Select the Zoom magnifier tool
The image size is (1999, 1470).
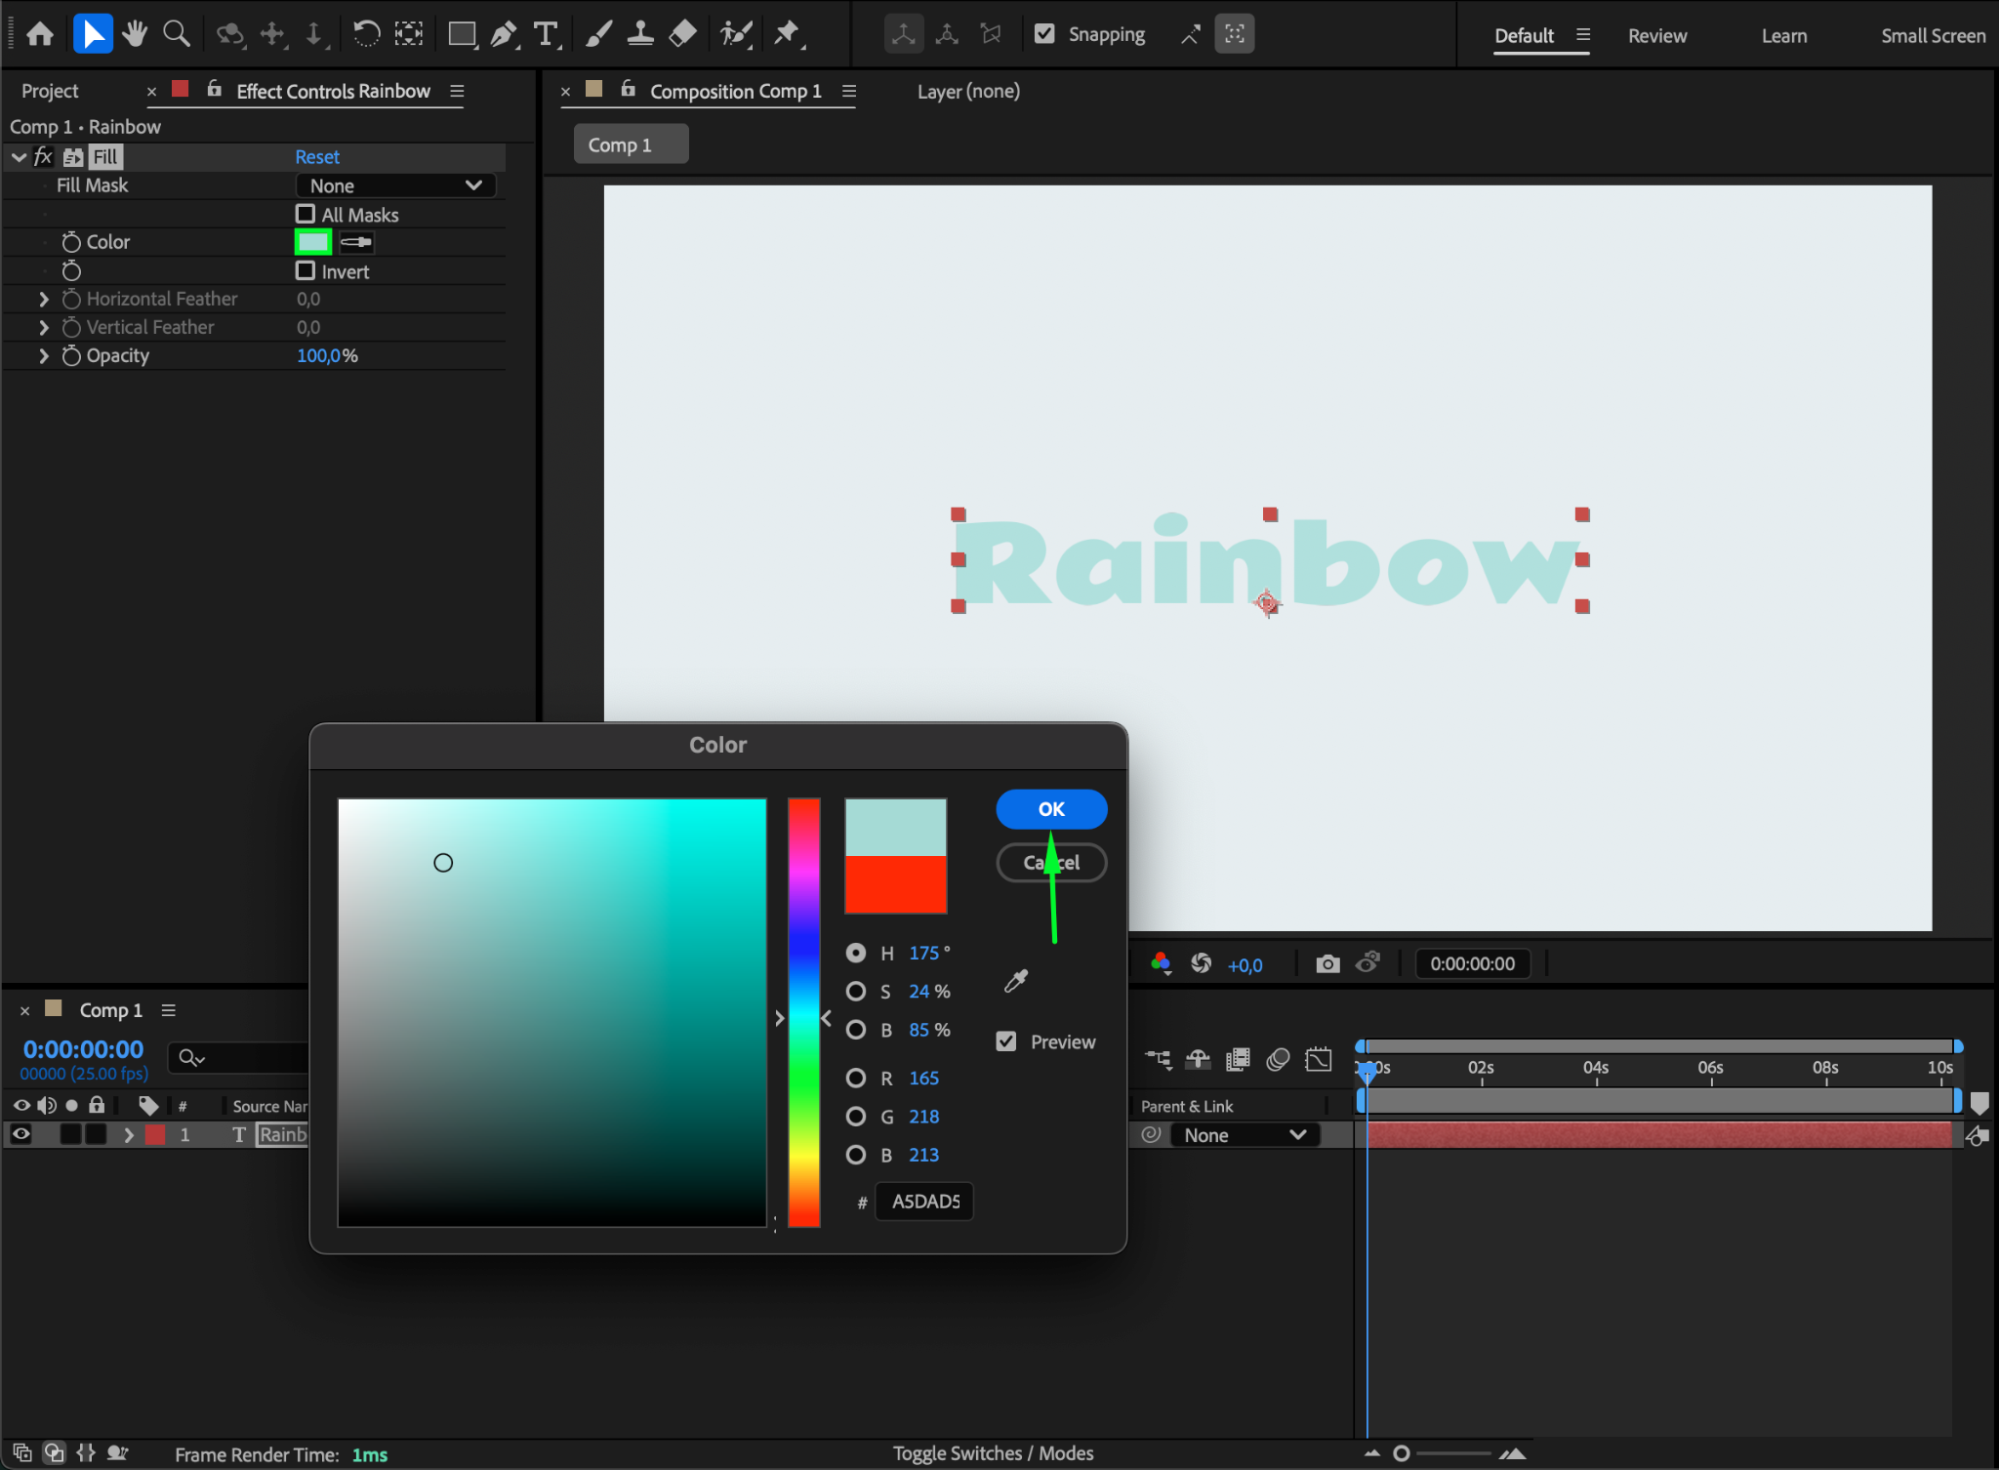(176, 34)
